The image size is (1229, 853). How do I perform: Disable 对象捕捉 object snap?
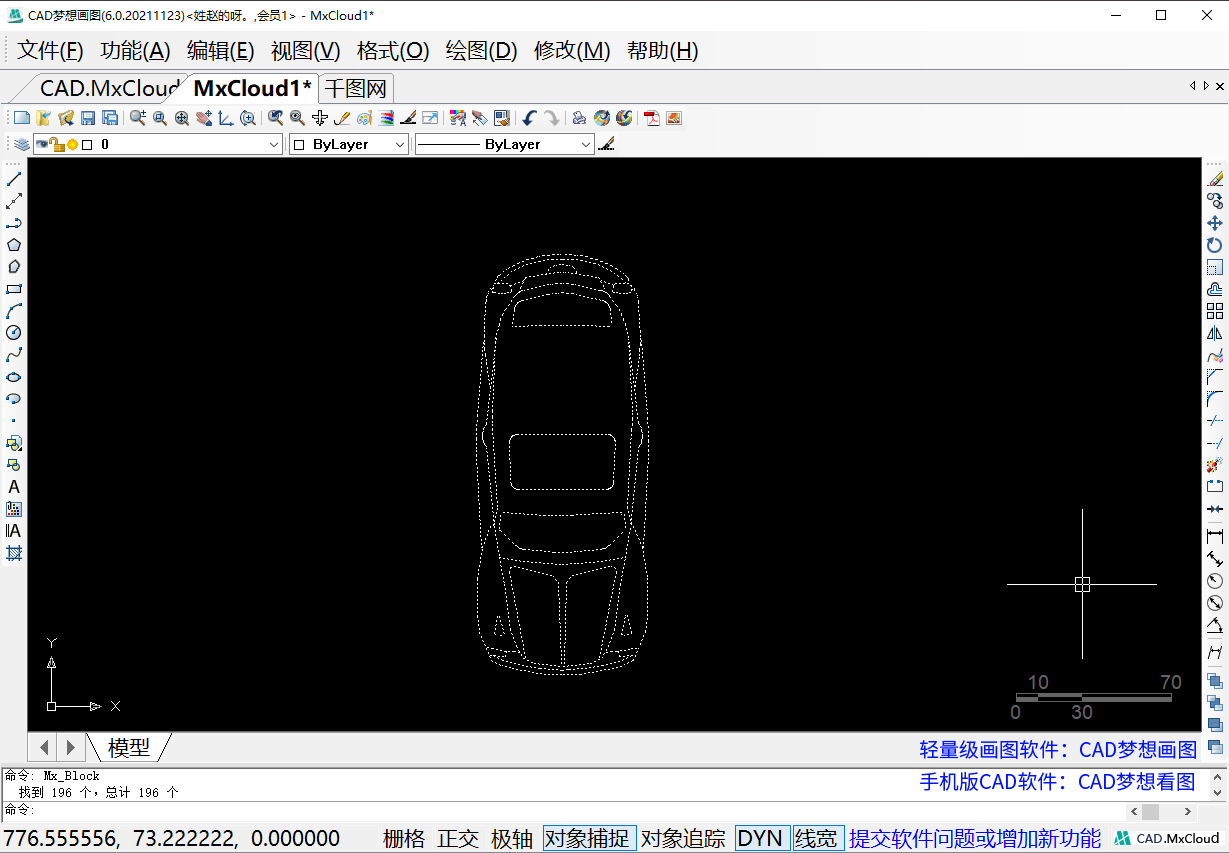point(590,839)
